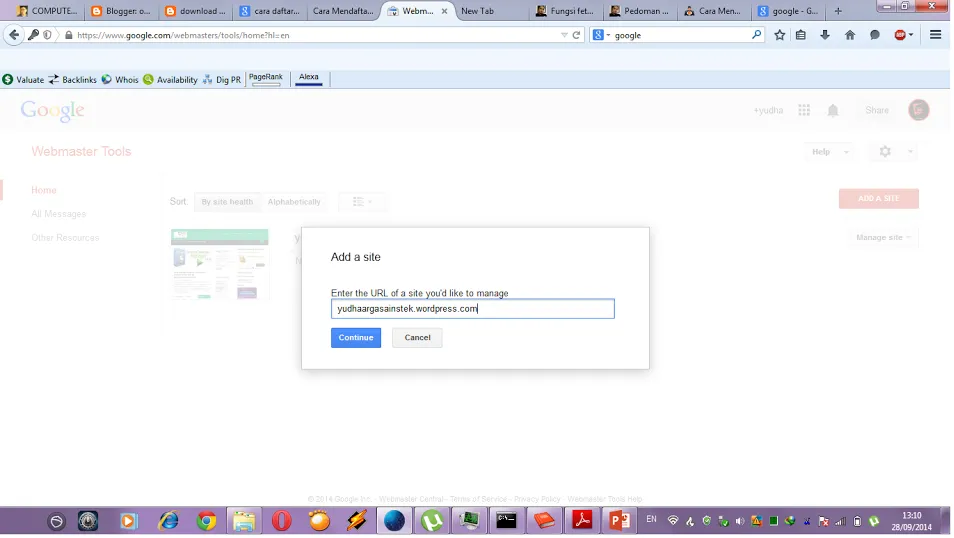
Task: Click the Backlinks toolbar item
Action: 72,80
